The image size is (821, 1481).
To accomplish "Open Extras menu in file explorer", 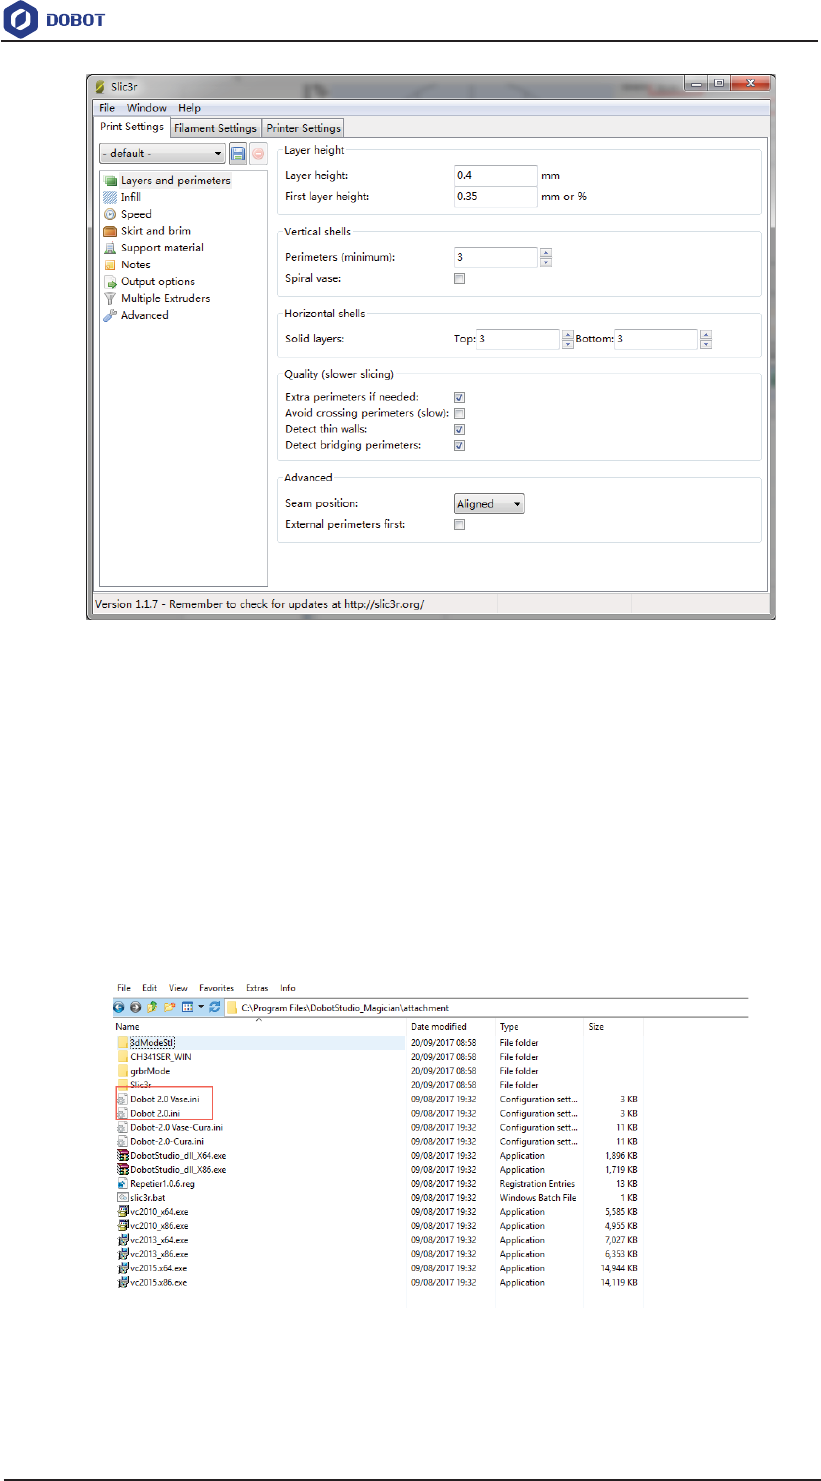I will click(258, 988).
